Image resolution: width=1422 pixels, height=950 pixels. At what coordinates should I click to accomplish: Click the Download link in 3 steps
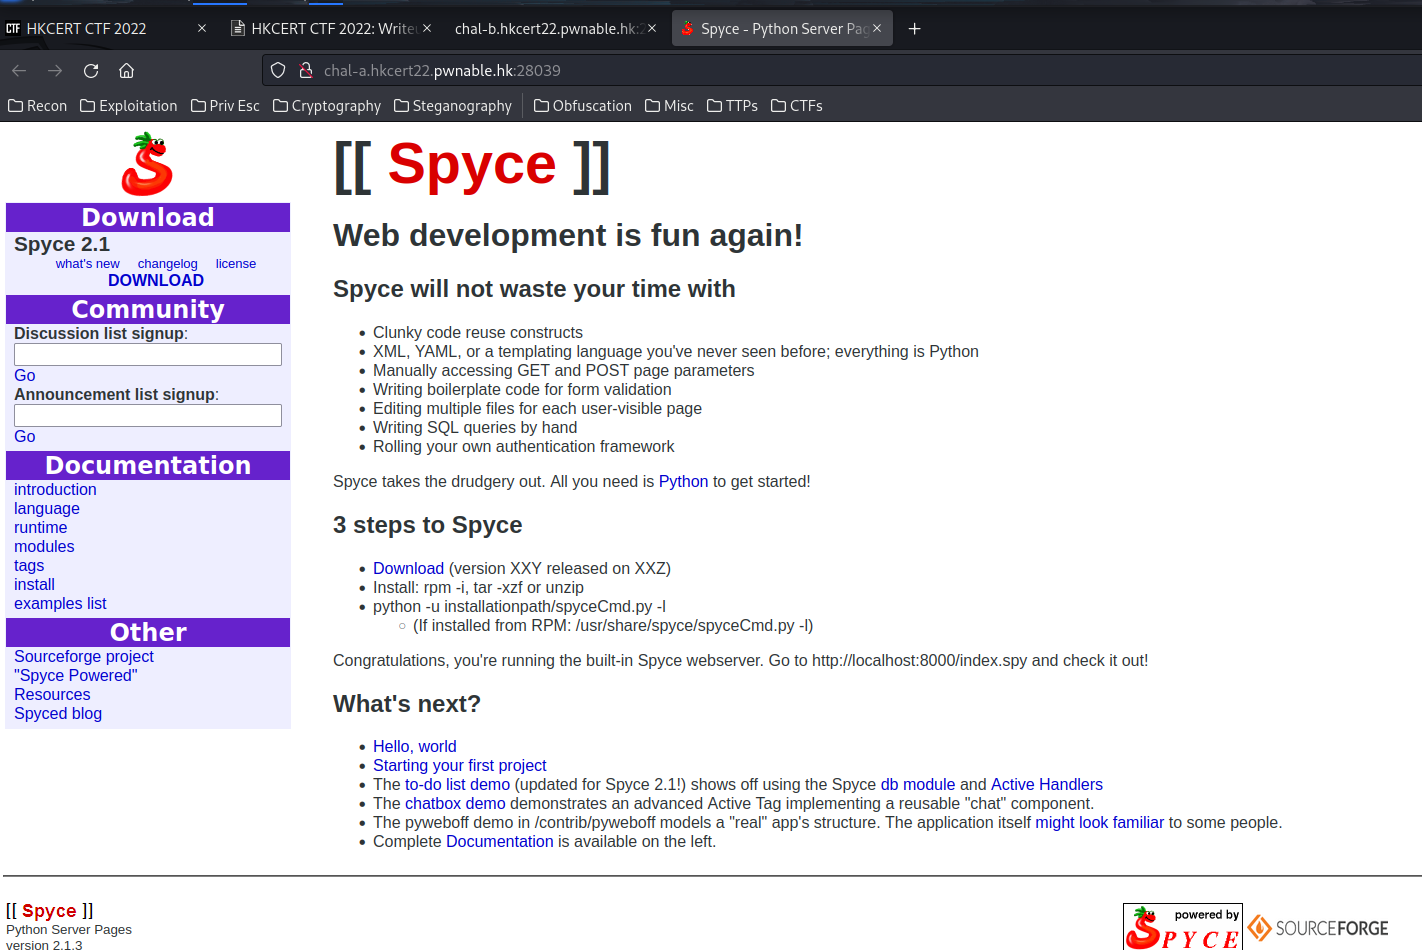click(408, 569)
